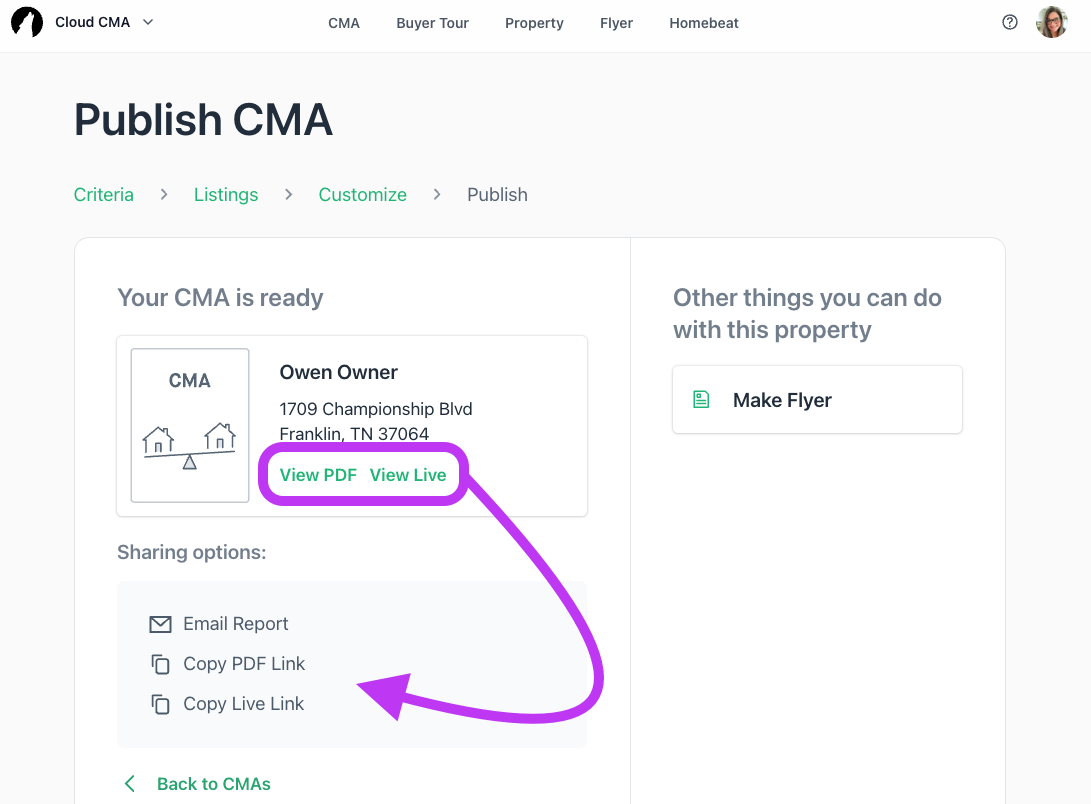Image resolution: width=1091 pixels, height=804 pixels.
Task: Click Back to CMAs
Action: (213, 783)
